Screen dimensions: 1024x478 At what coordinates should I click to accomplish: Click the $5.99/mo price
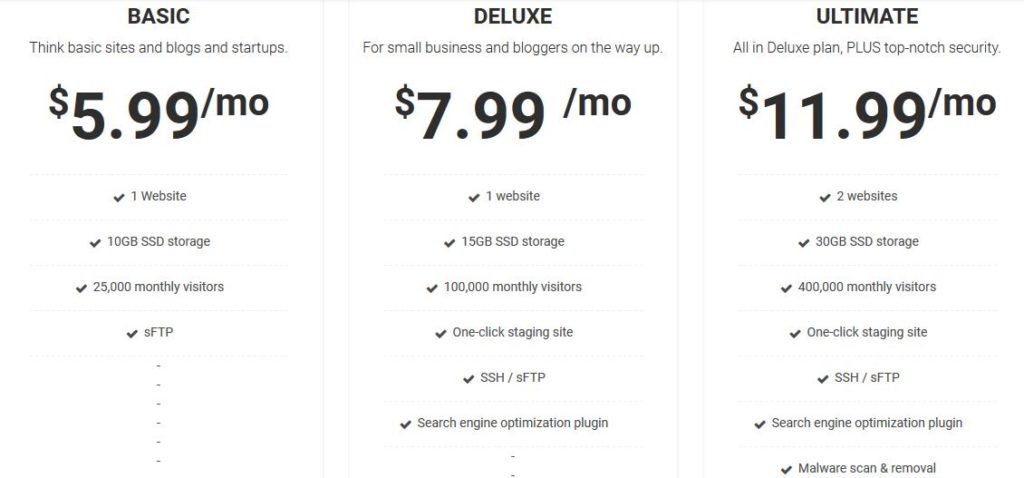click(x=159, y=113)
